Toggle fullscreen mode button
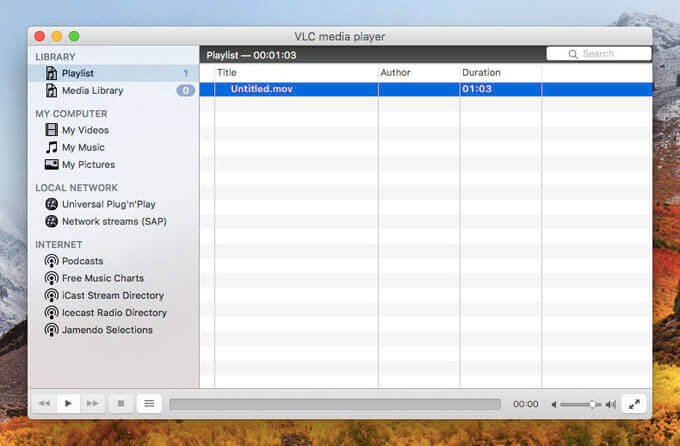 tap(634, 404)
